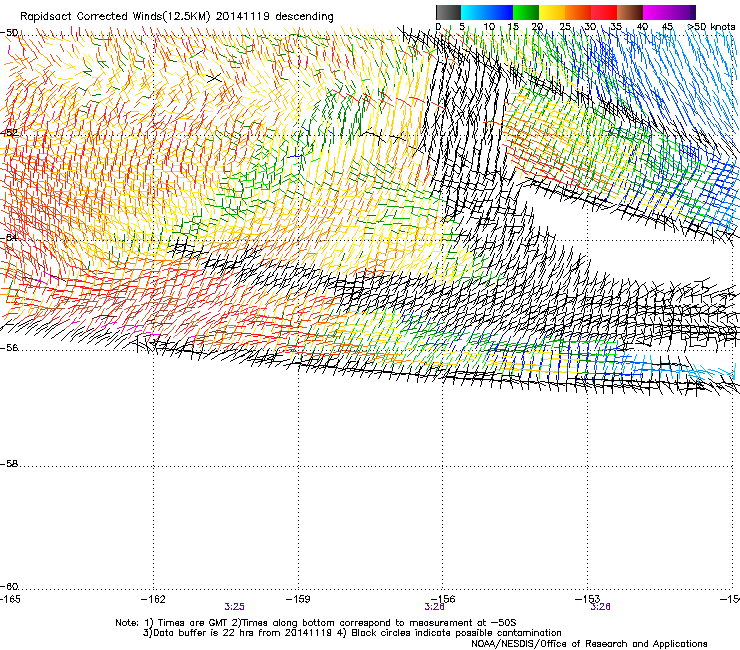Click the gray 0-5 knots legend segment
740x650 pixels.
[448, 12]
